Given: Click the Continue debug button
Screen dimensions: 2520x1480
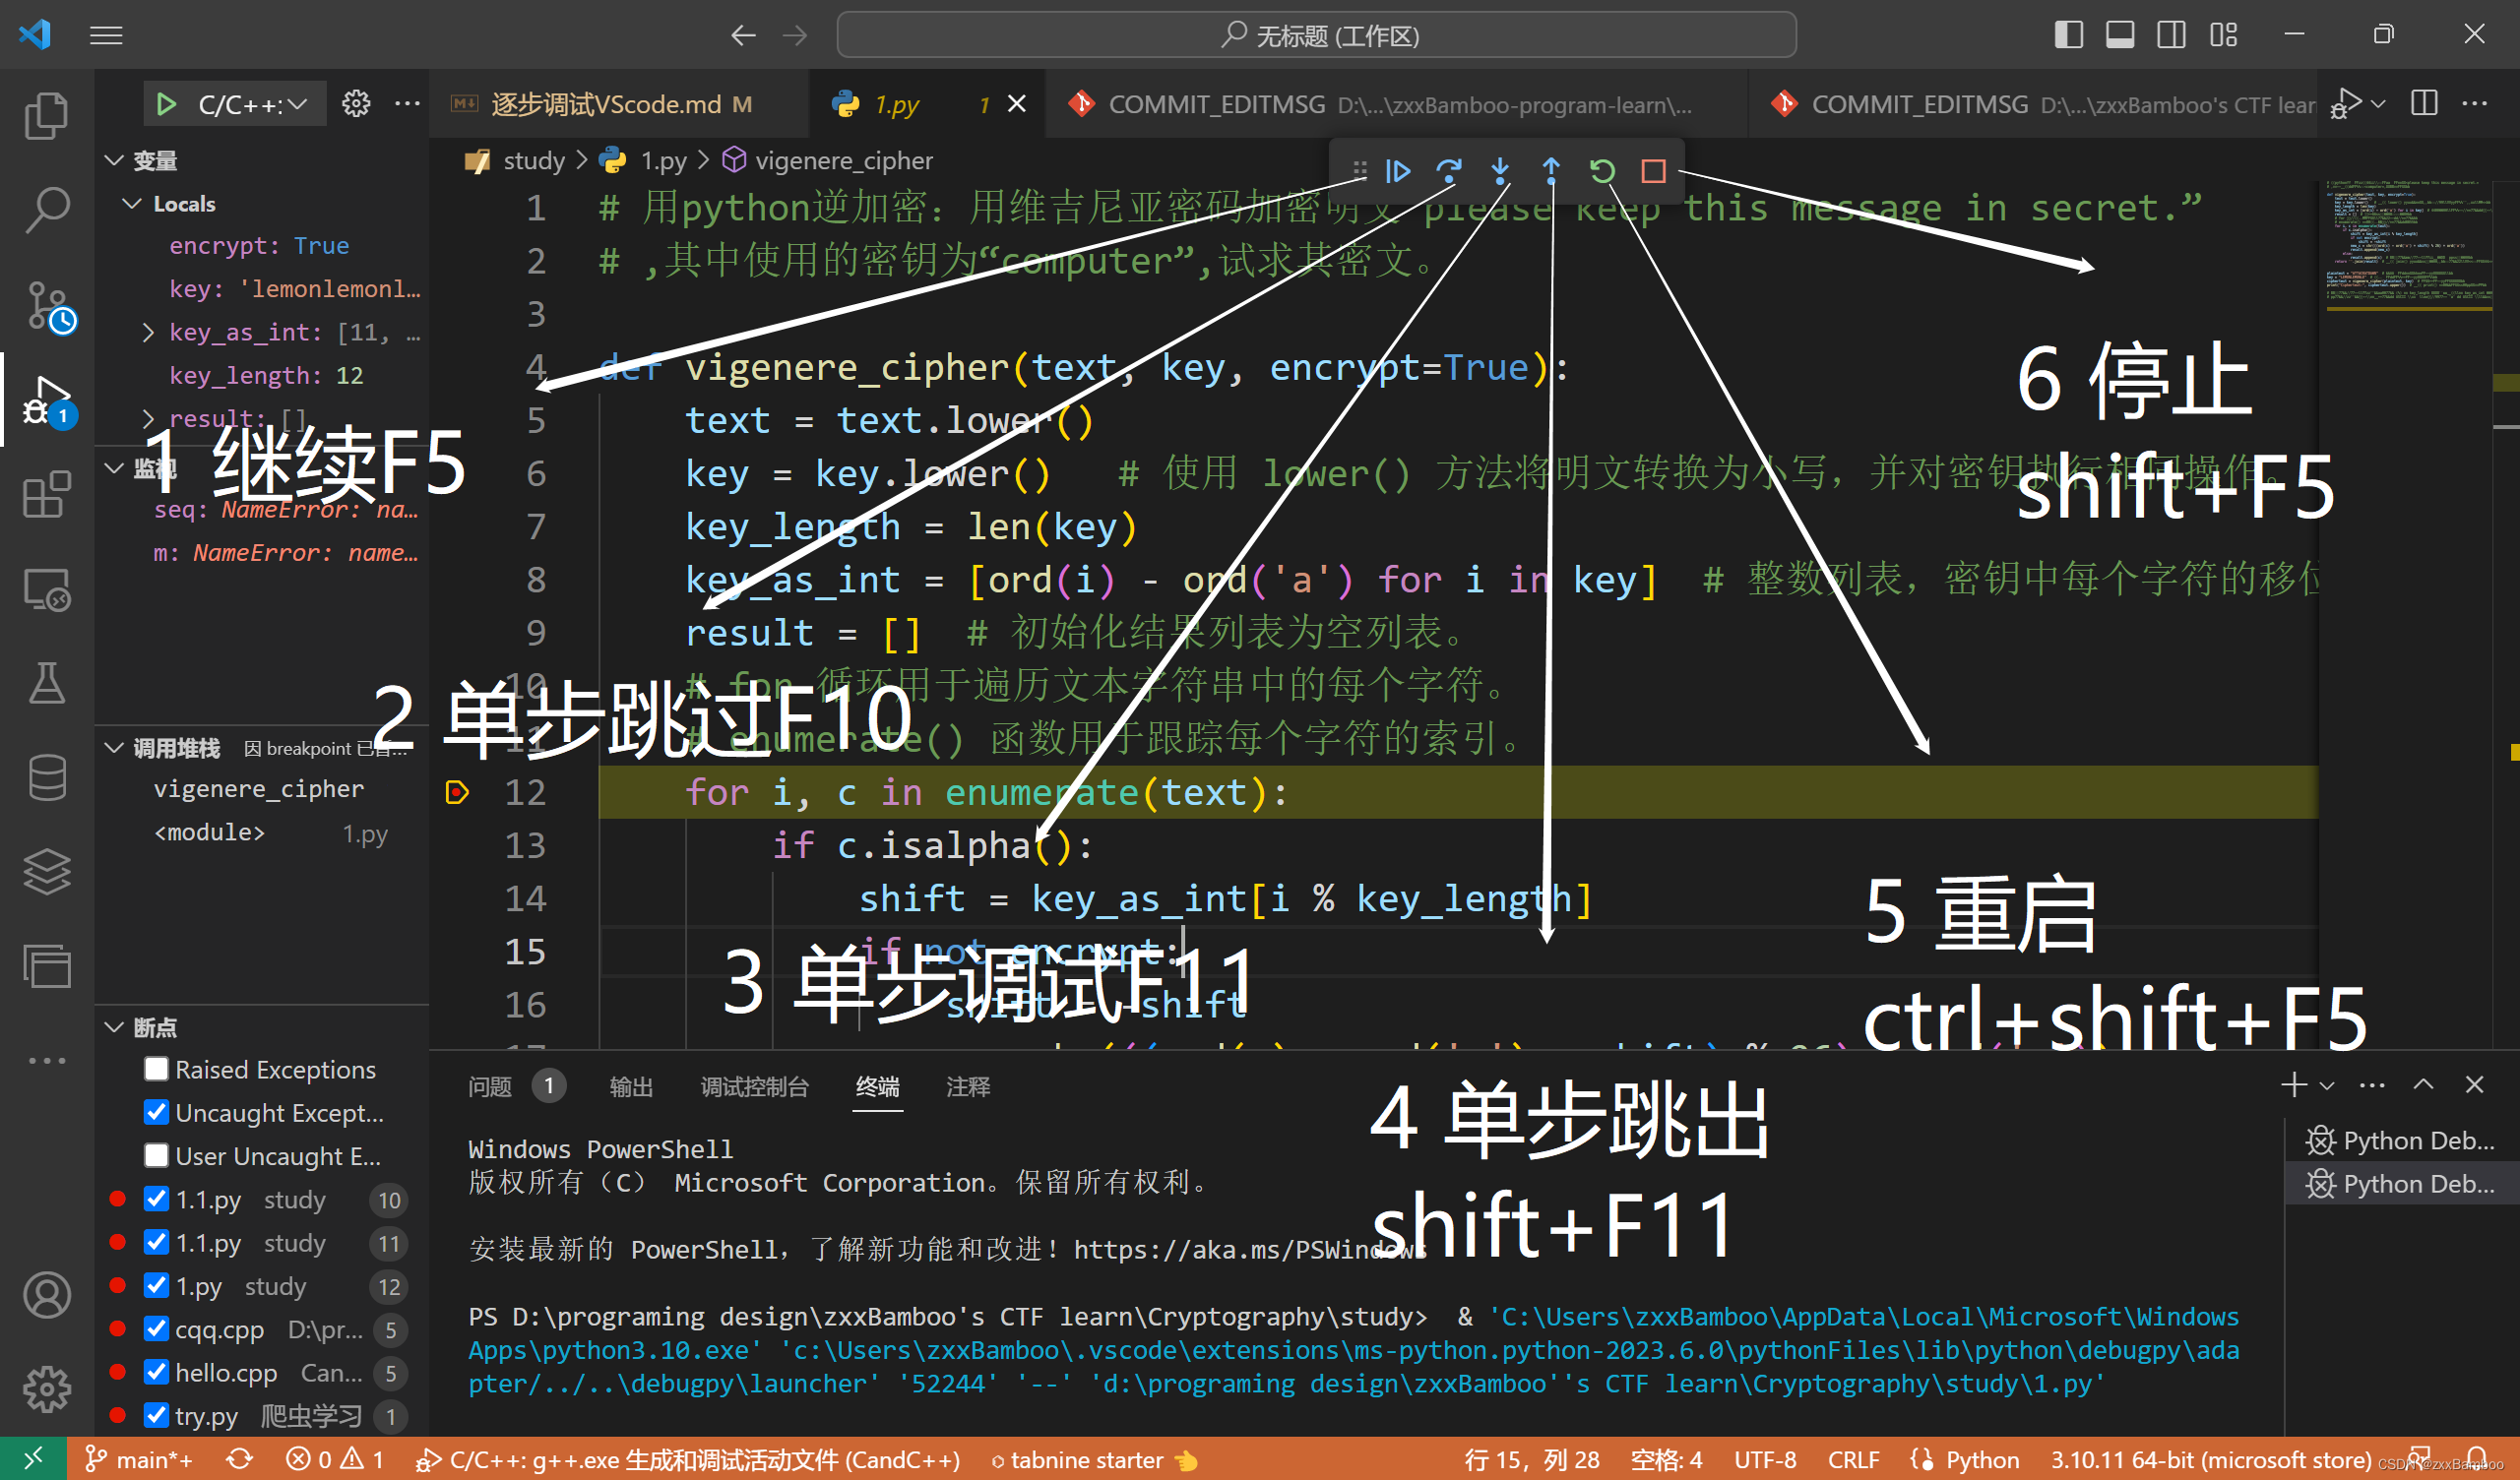Looking at the screenshot, I should pos(1398,171).
